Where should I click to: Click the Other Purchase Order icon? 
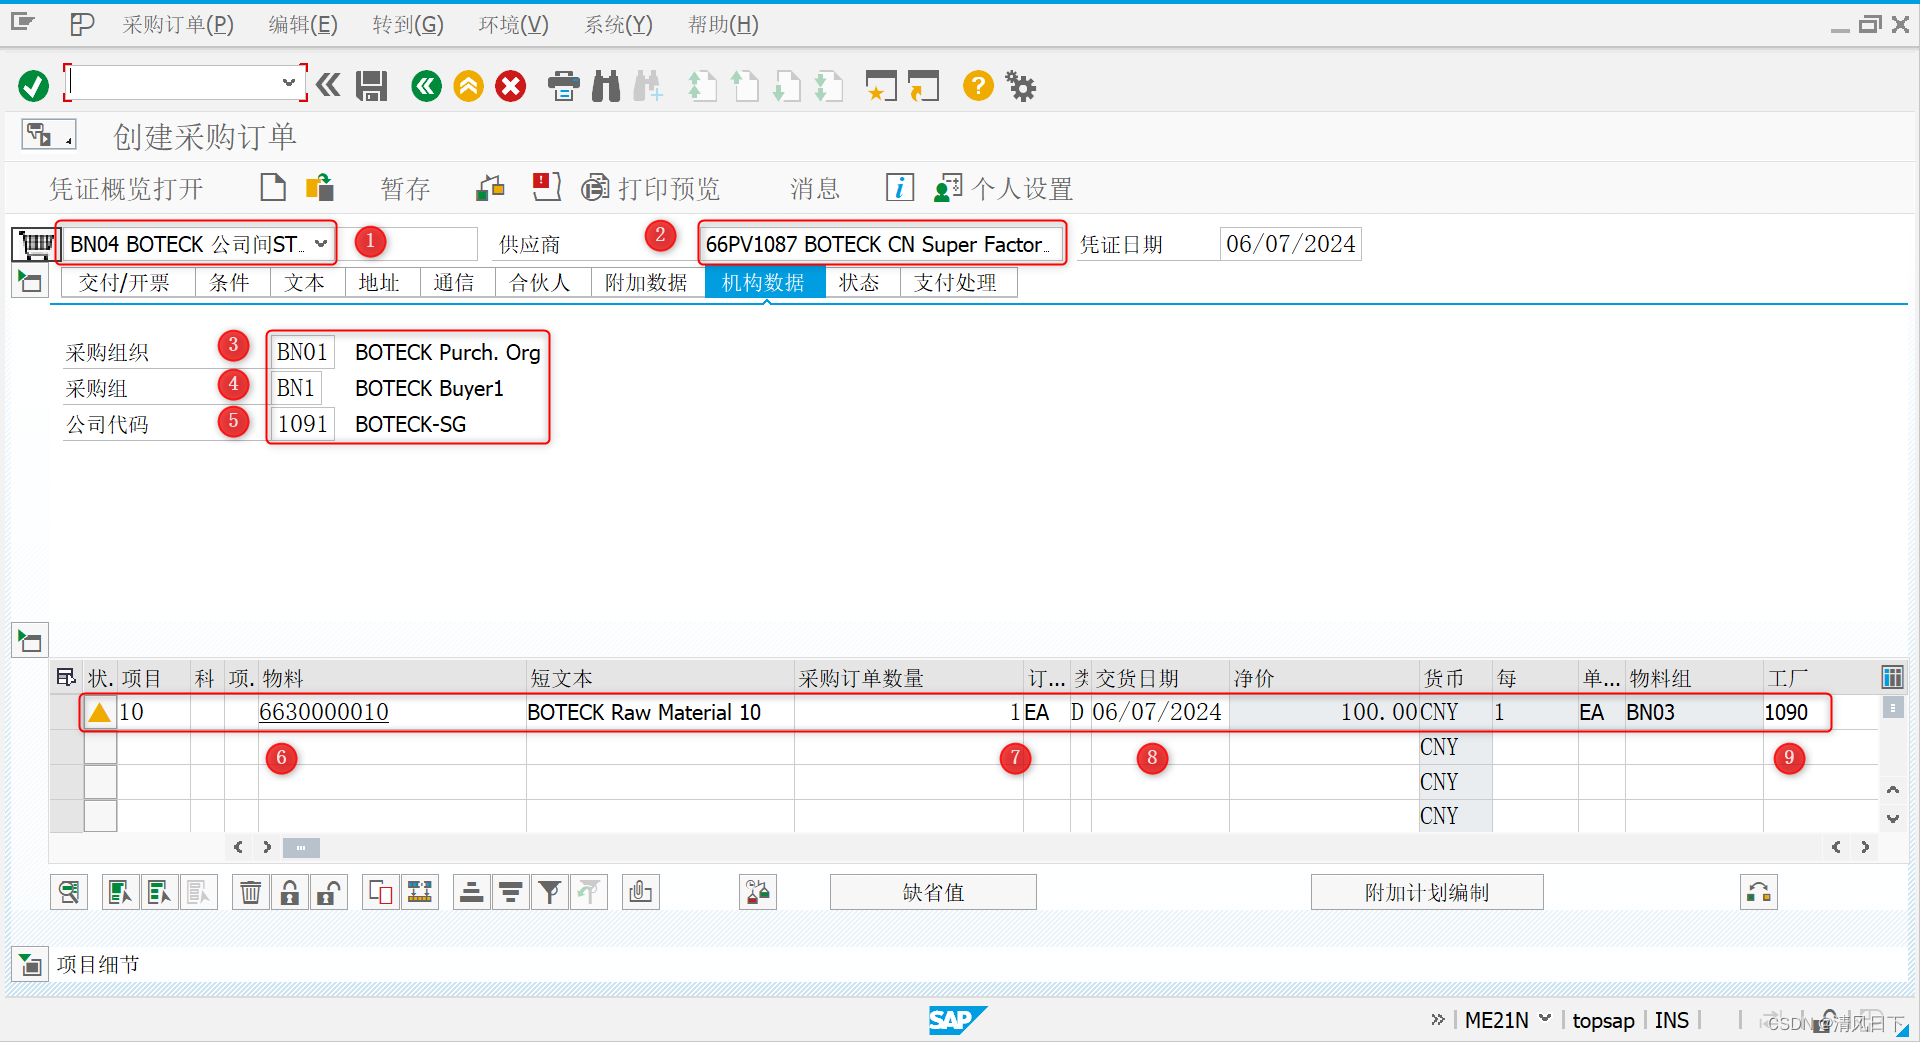320,187
